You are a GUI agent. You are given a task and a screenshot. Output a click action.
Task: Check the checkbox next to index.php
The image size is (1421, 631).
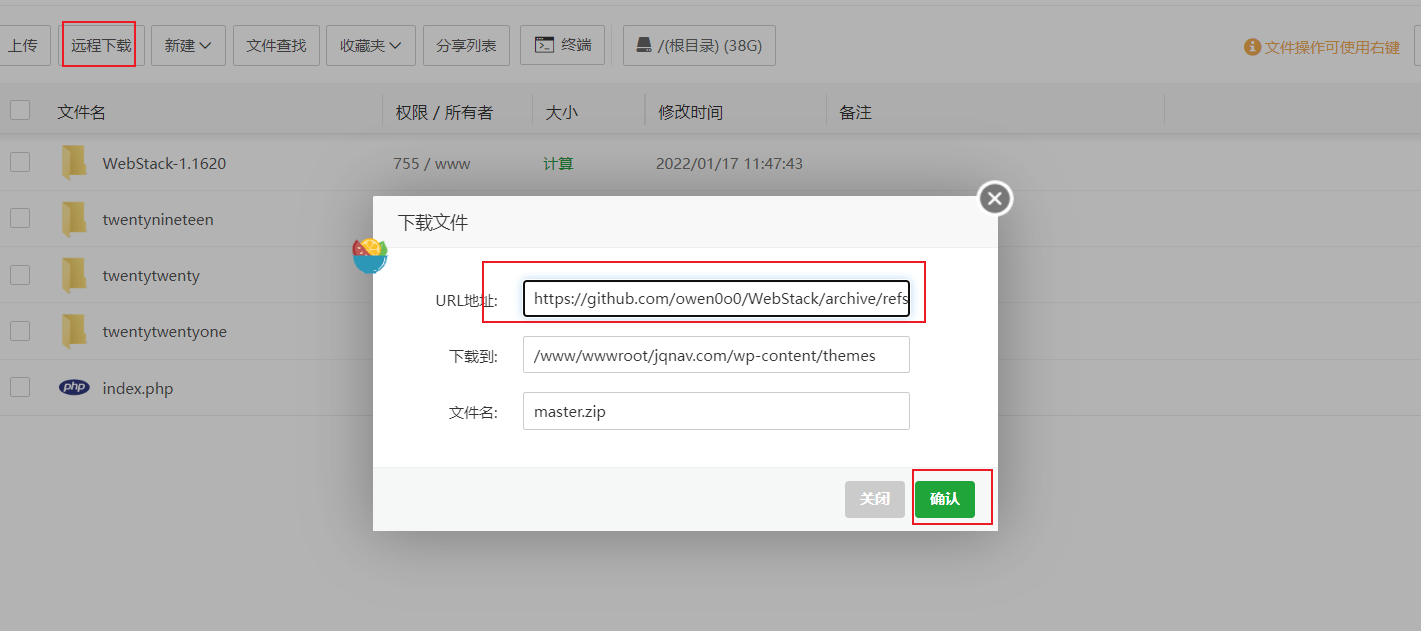20,387
